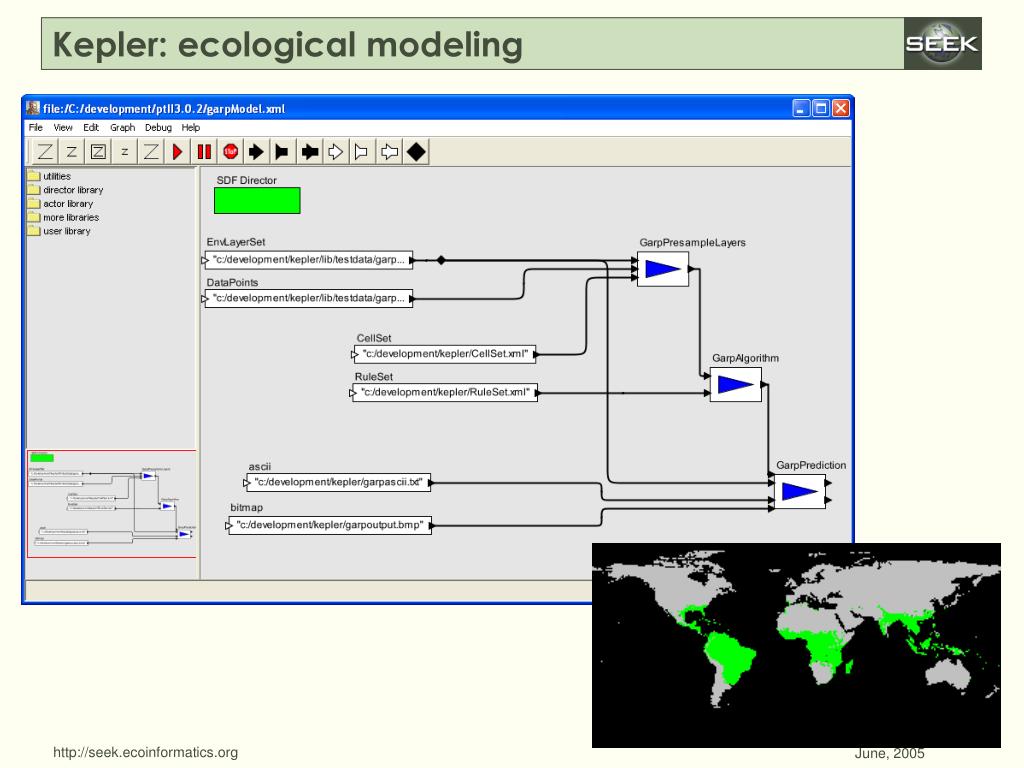Open the seek.ecoinformatics.org link
1024x768 pixels.
tap(146, 752)
